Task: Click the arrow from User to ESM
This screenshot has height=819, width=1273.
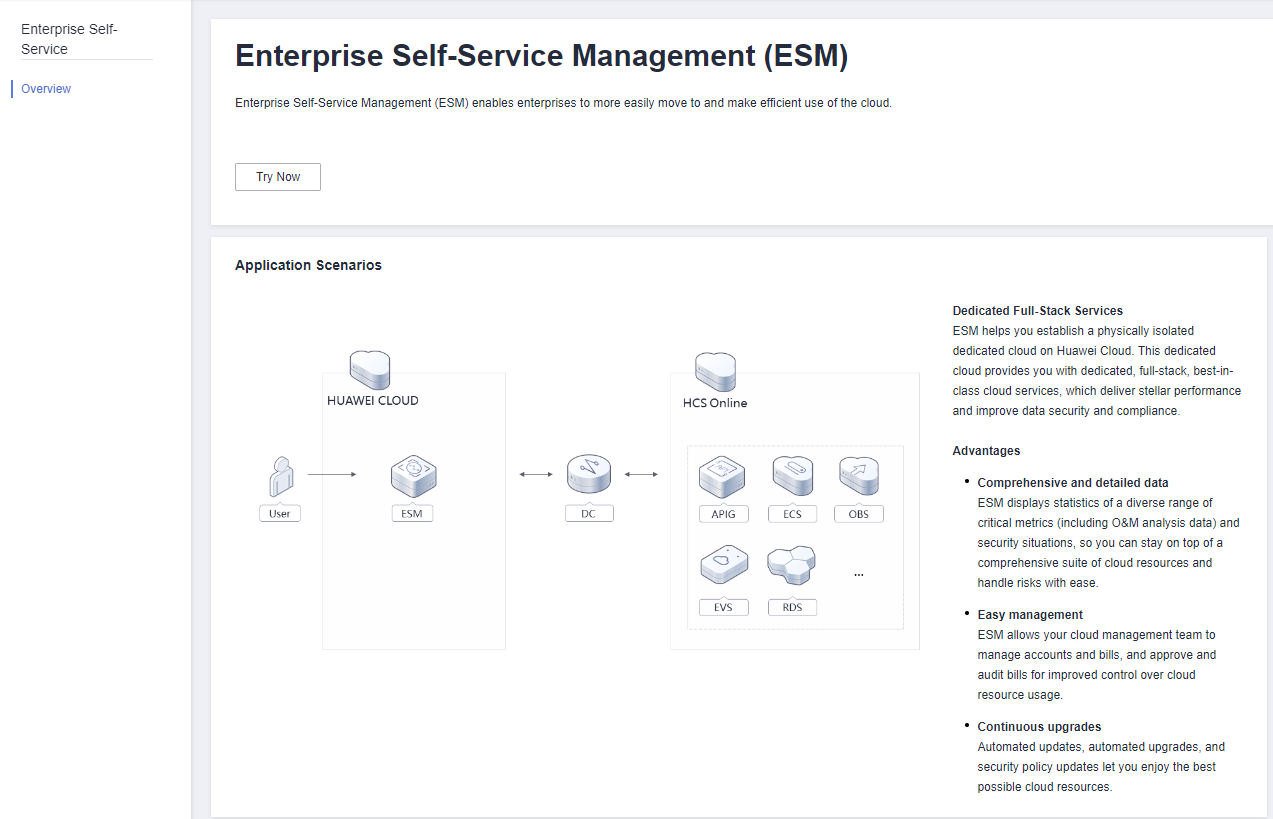Action: [x=332, y=475]
